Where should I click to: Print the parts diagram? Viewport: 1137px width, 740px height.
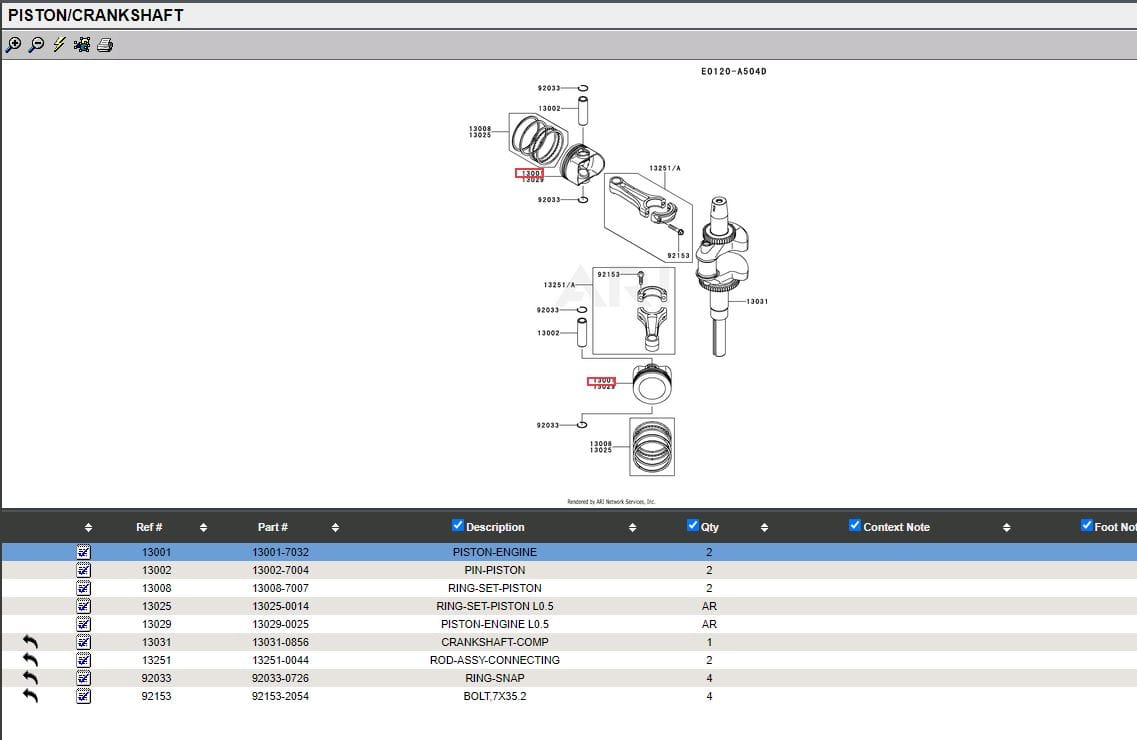coord(105,45)
